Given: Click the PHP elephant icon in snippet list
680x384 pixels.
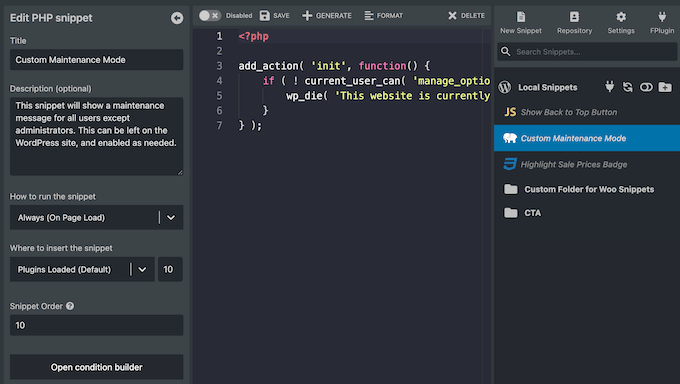Looking at the screenshot, I should [510, 138].
